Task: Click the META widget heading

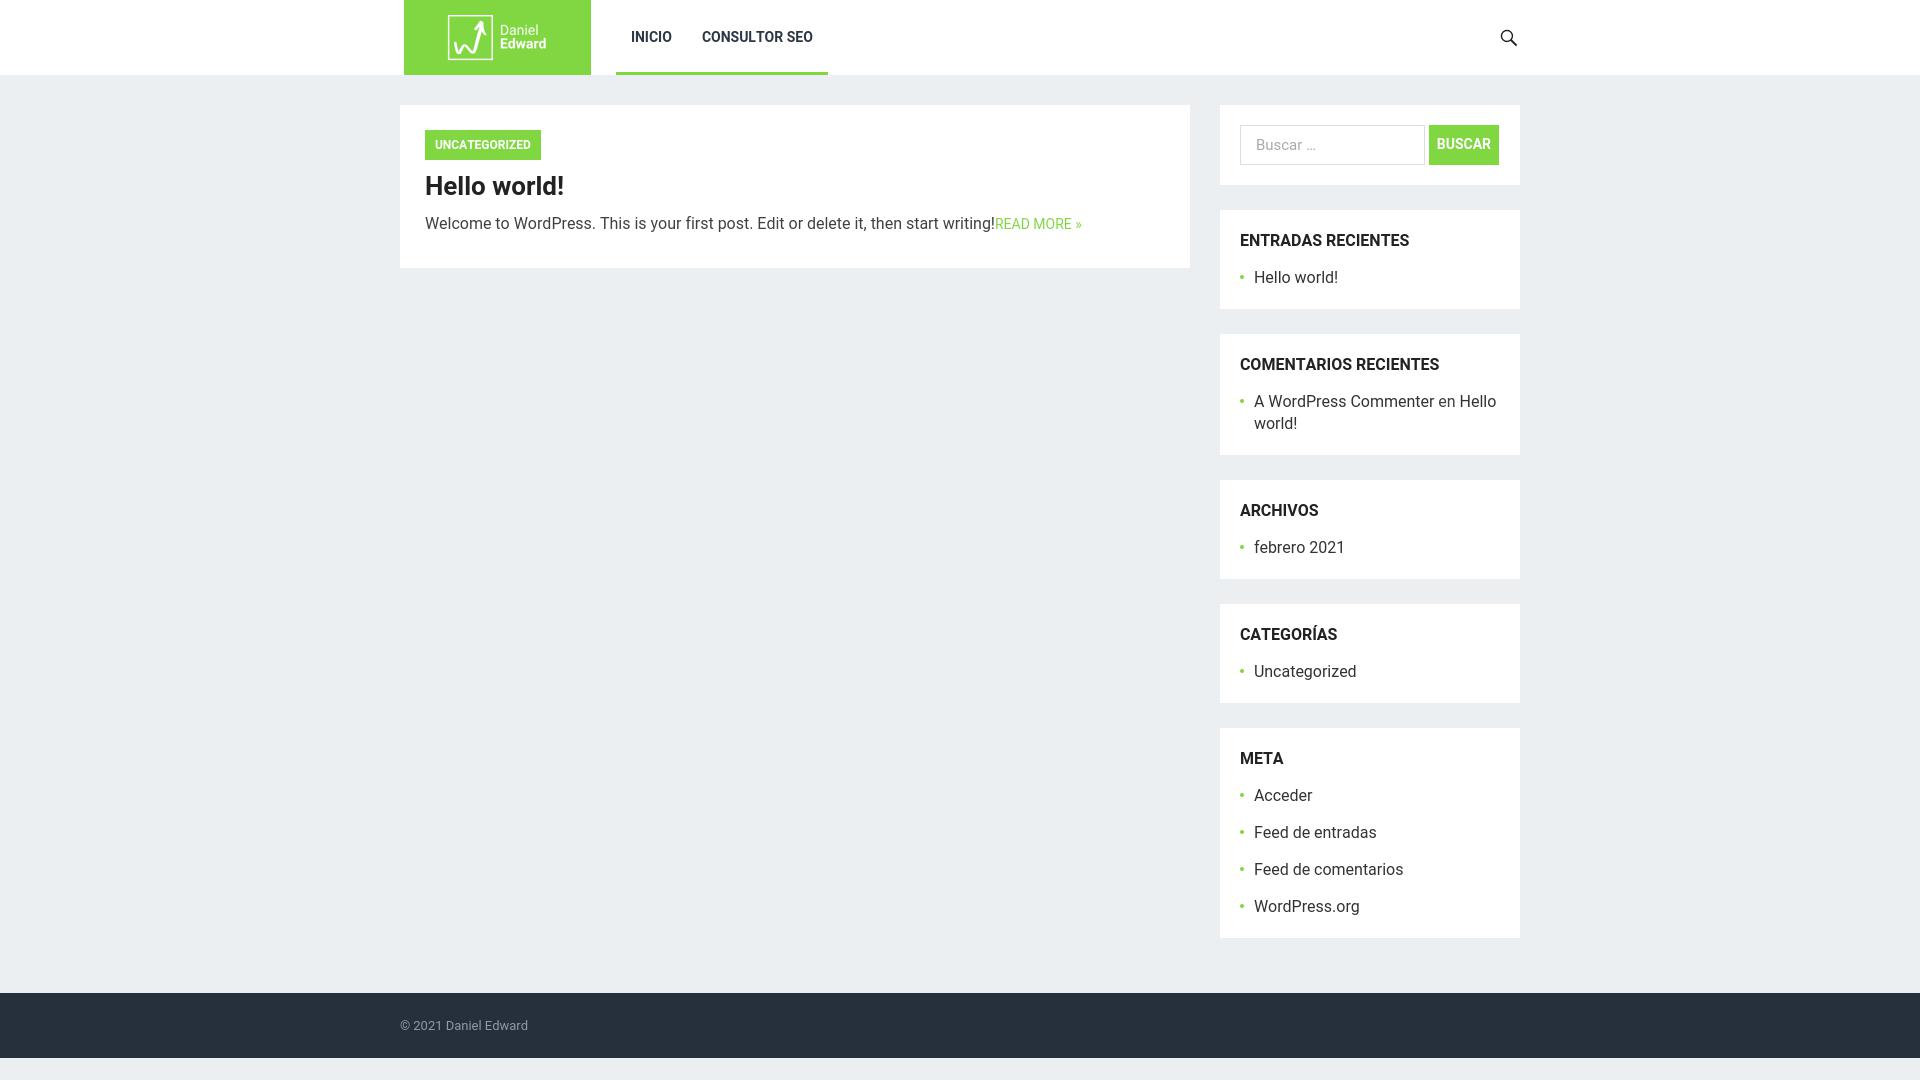Action: tap(1261, 759)
